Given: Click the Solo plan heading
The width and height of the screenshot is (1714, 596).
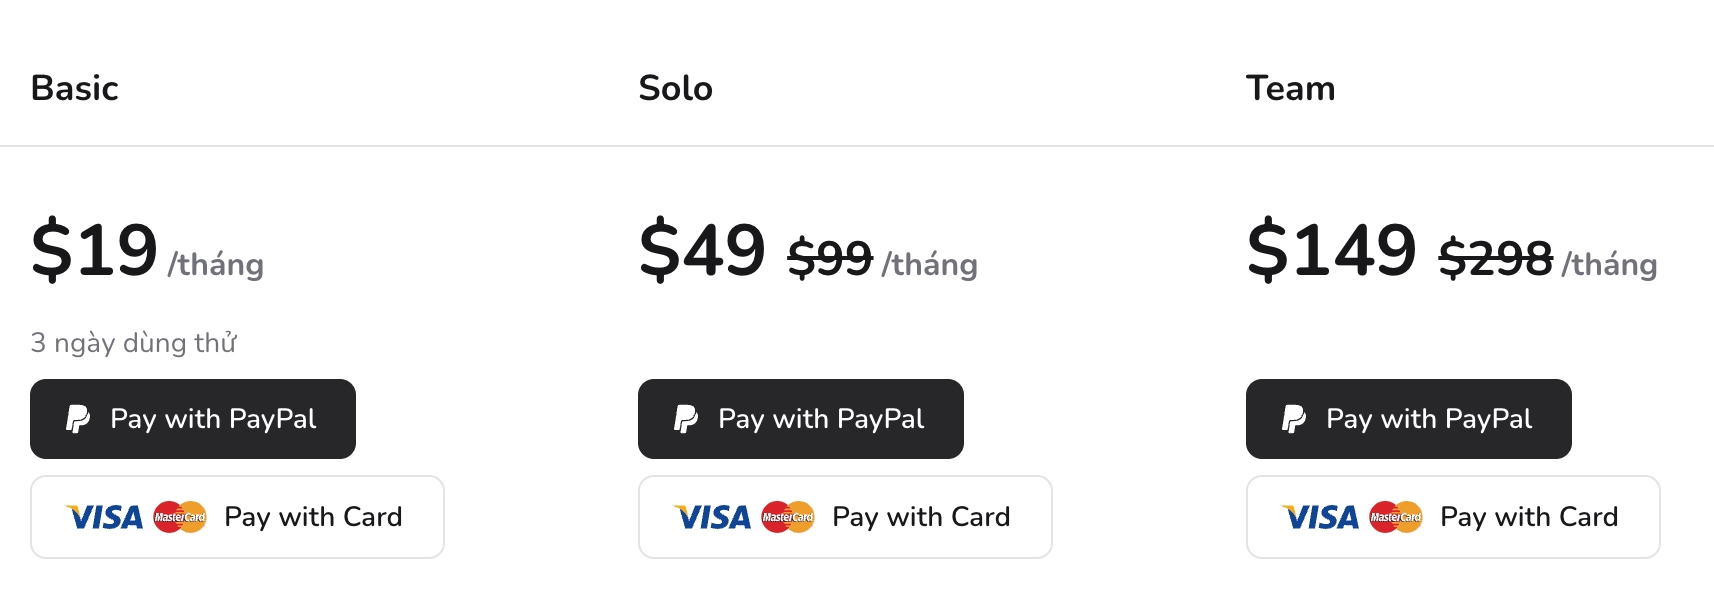Looking at the screenshot, I should (x=676, y=88).
